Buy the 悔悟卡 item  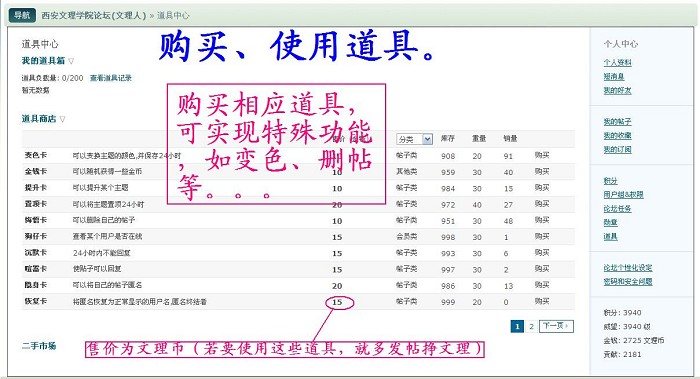tap(542, 220)
